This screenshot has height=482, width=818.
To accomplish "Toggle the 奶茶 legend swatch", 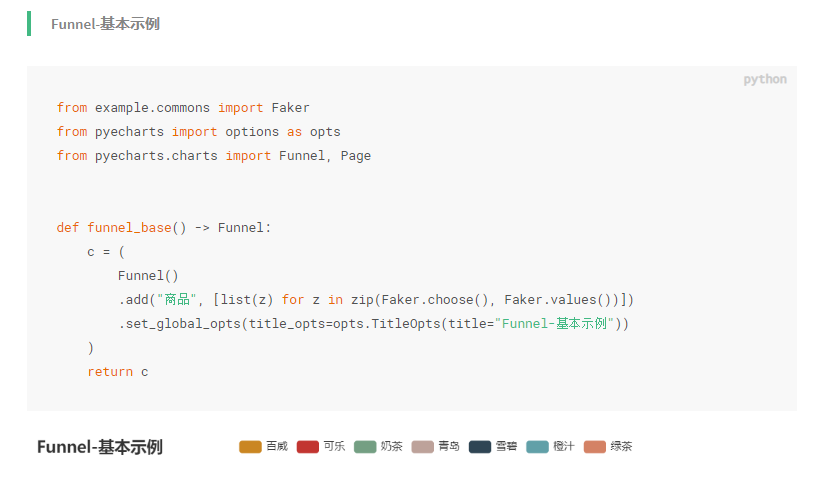I will 365,447.
